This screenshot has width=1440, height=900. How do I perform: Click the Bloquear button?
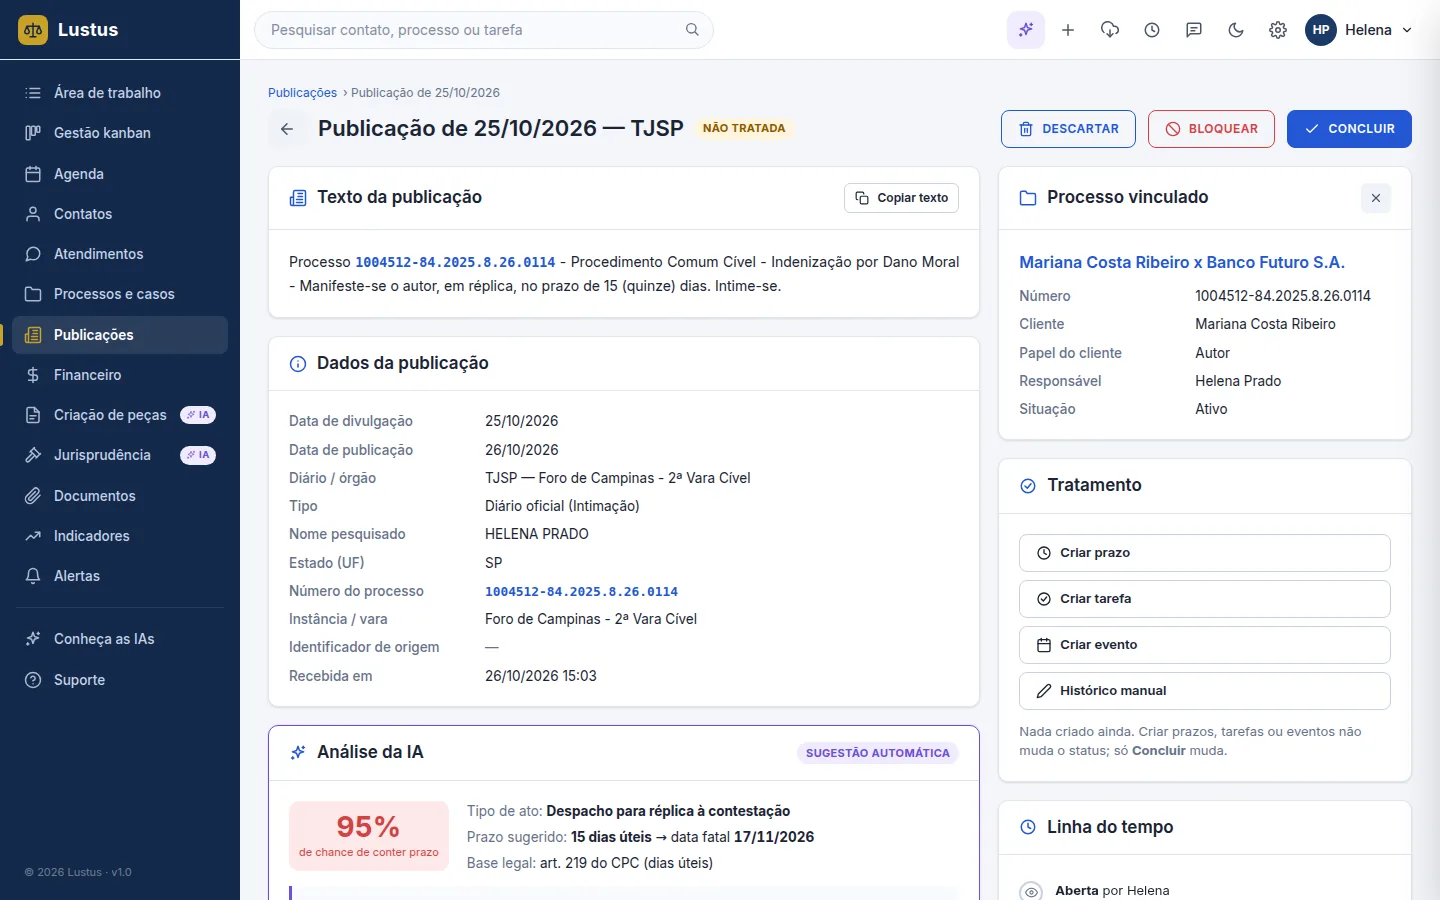(1211, 129)
